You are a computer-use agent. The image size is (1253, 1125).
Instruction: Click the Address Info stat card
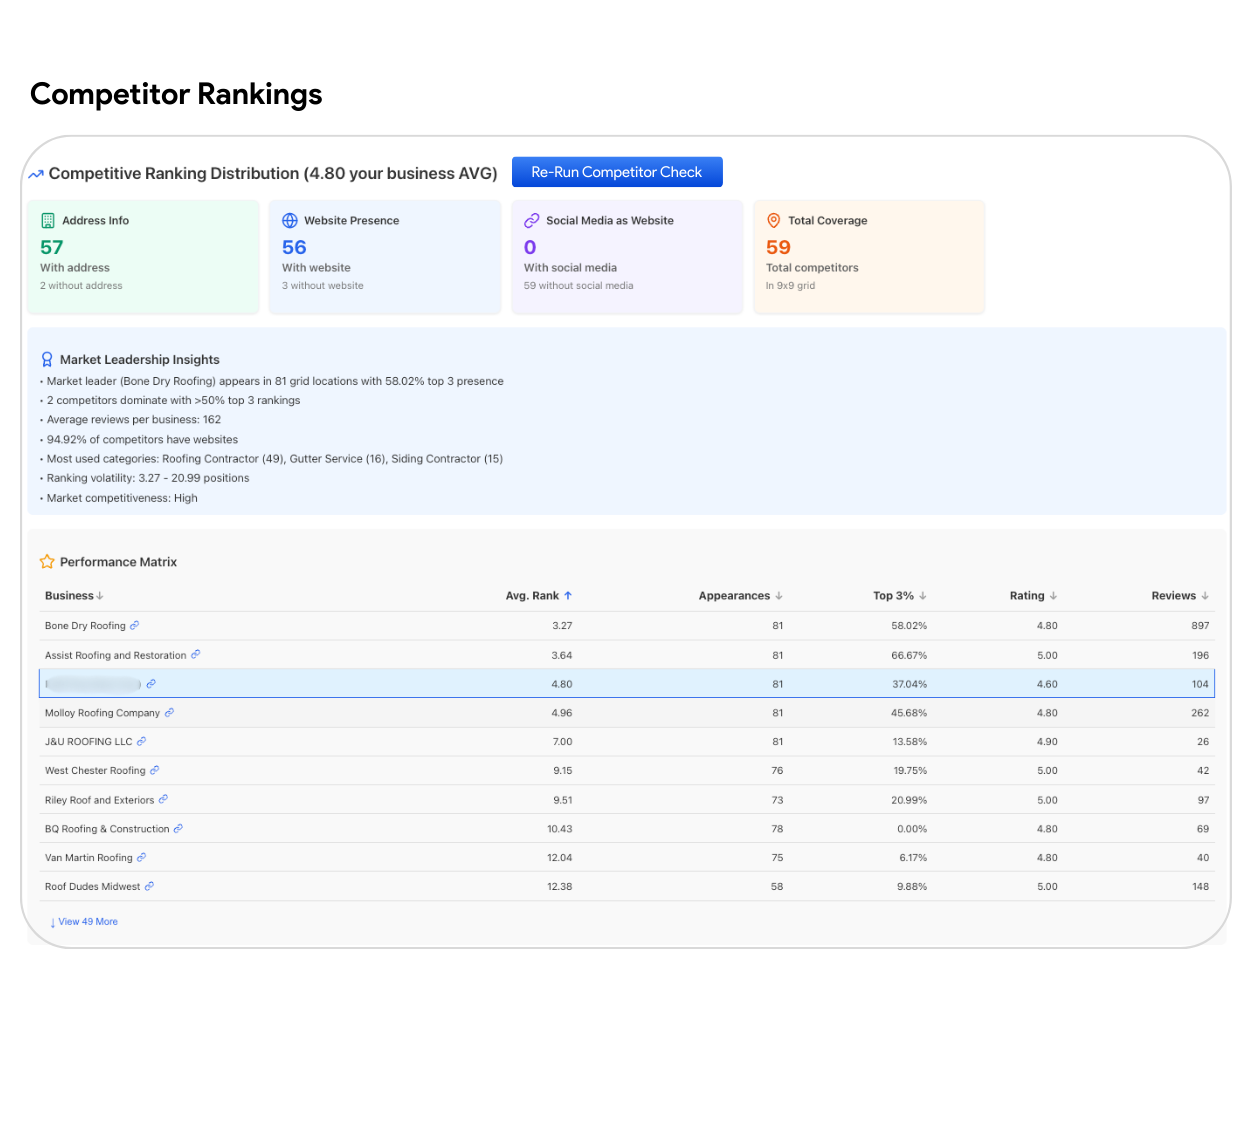pyautogui.click(x=143, y=257)
